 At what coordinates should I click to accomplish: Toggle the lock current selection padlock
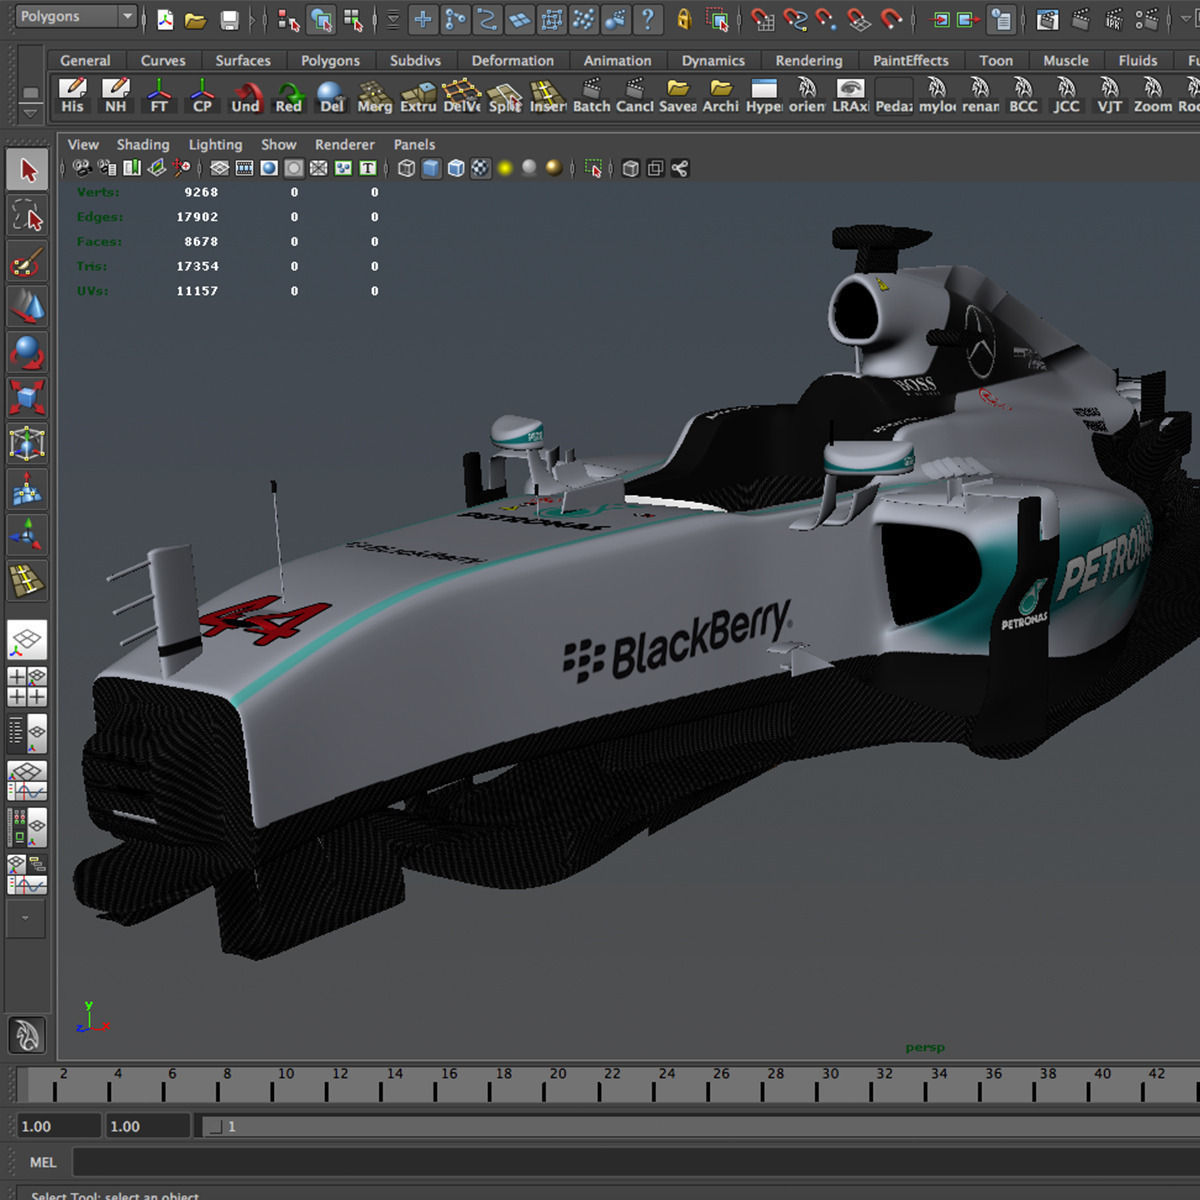pos(684,18)
